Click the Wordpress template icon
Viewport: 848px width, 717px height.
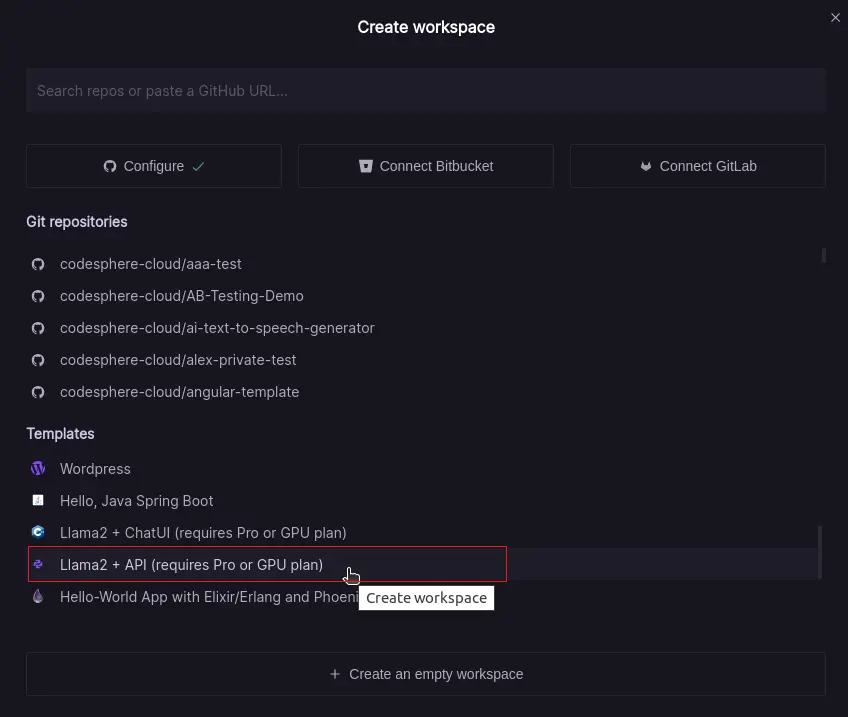(x=38, y=468)
